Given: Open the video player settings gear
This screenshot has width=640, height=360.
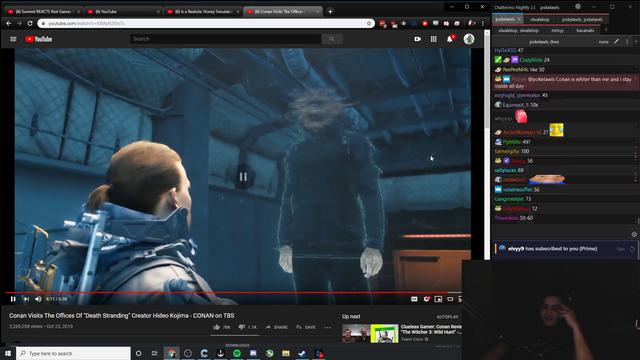Looking at the screenshot, I should 426,299.
